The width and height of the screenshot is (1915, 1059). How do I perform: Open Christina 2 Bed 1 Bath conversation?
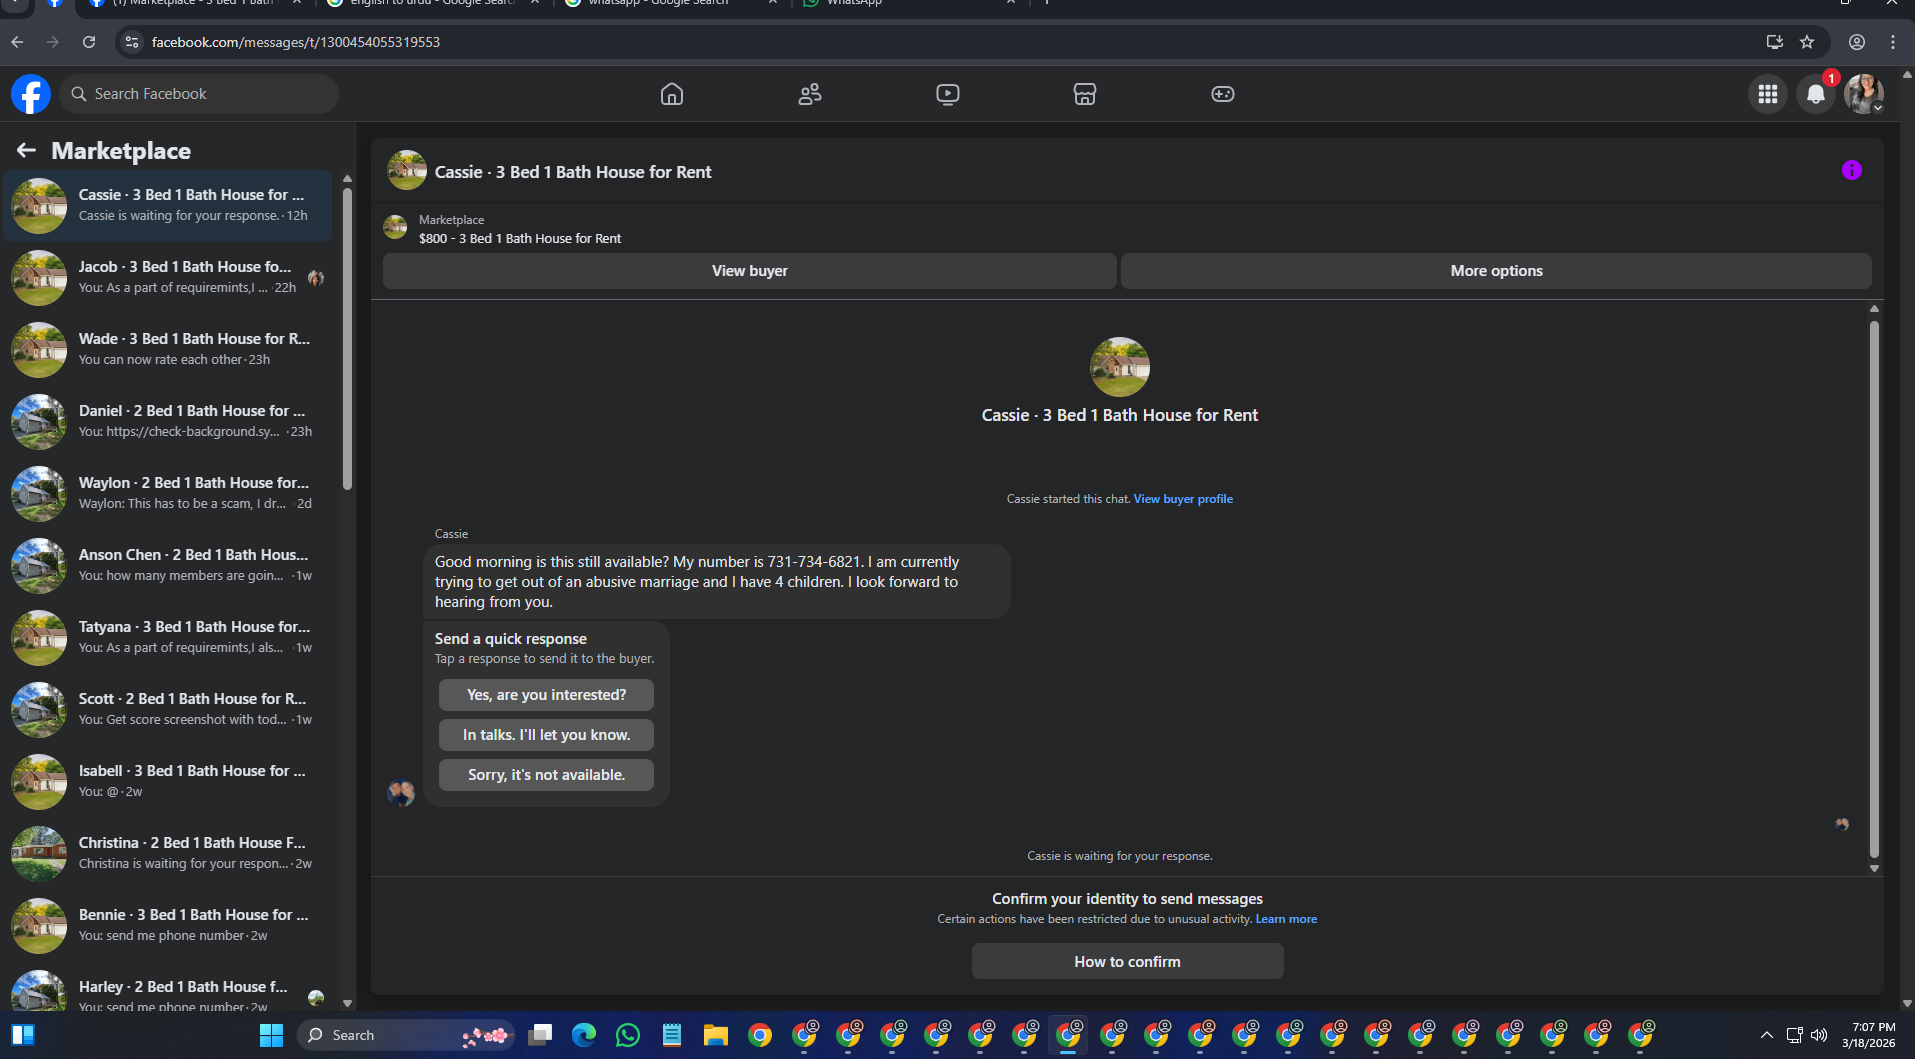coord(168,853)
